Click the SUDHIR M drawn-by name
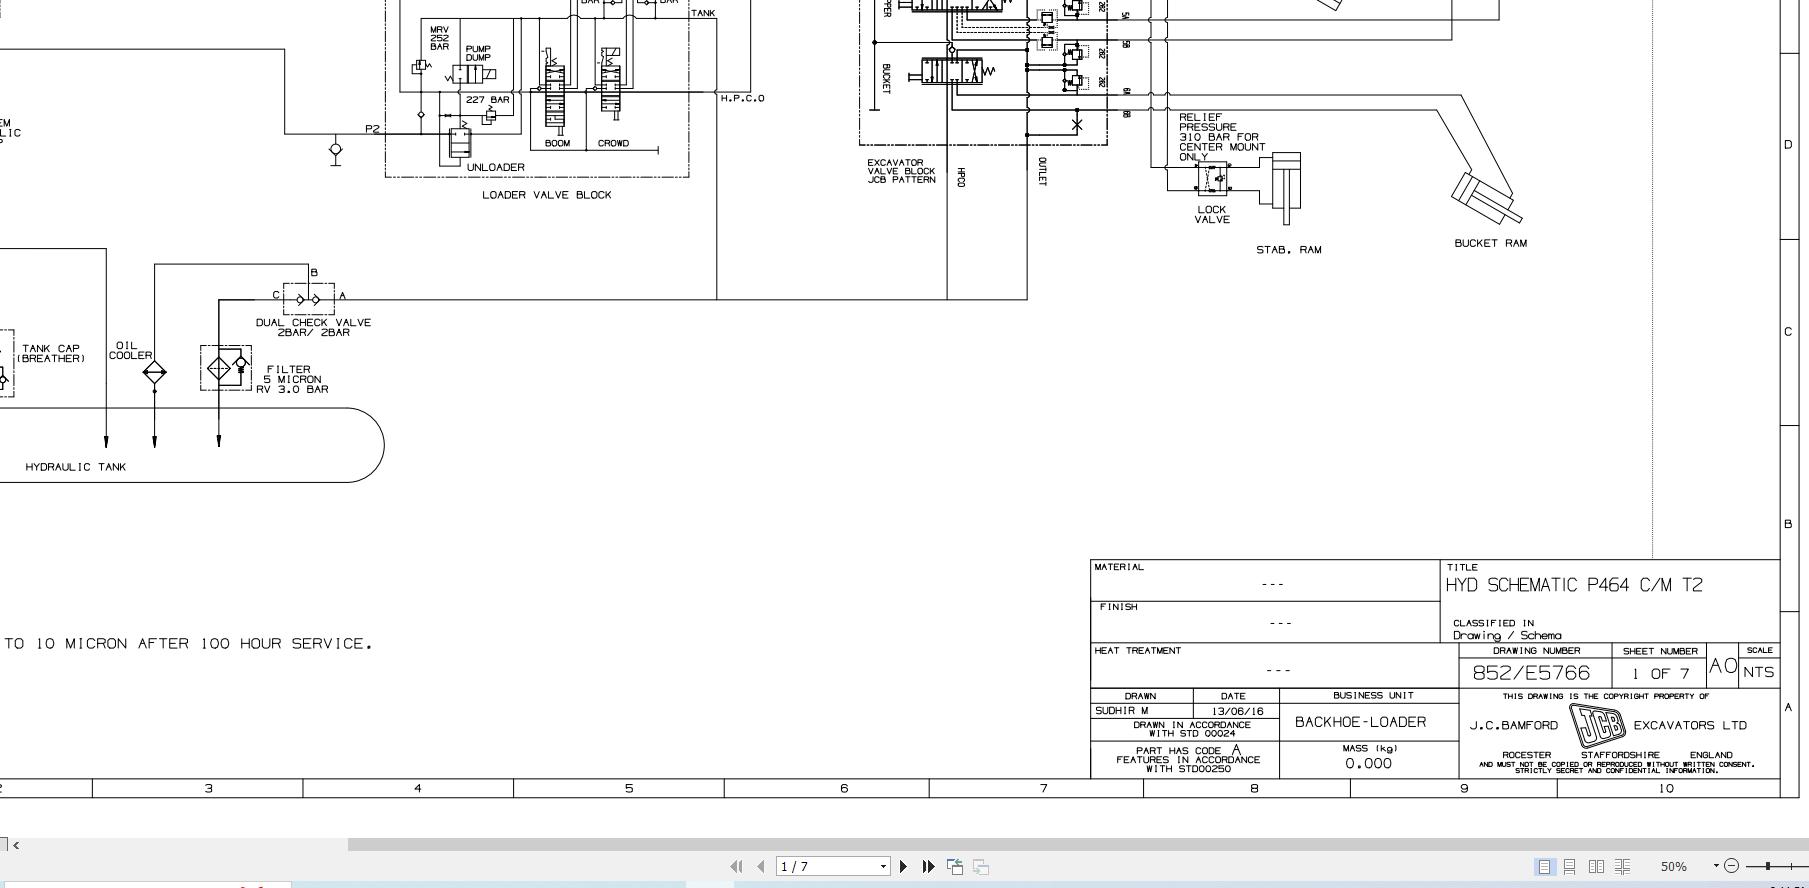This screenshot has height=888, width=1809. 1122,711
